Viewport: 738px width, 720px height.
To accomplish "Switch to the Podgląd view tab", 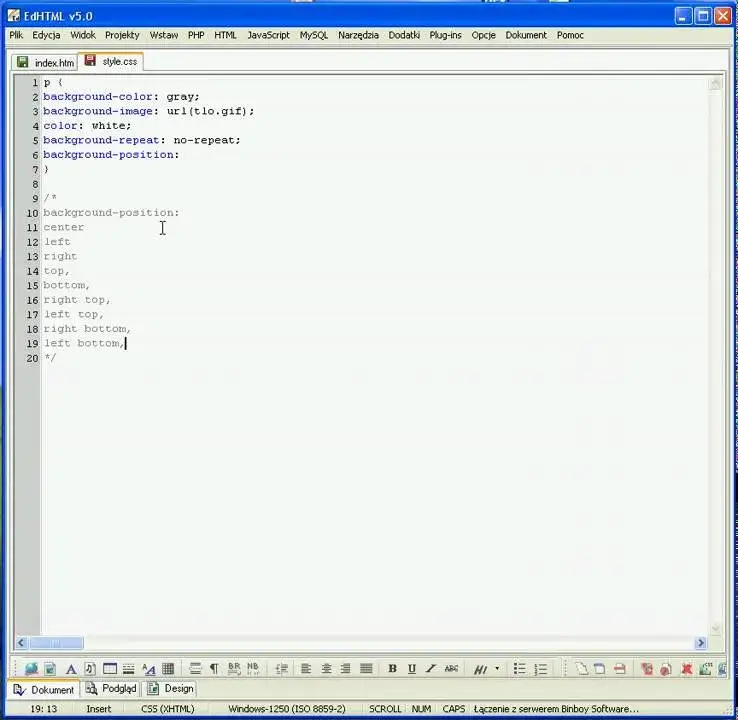I will click(x=112, y=688).
